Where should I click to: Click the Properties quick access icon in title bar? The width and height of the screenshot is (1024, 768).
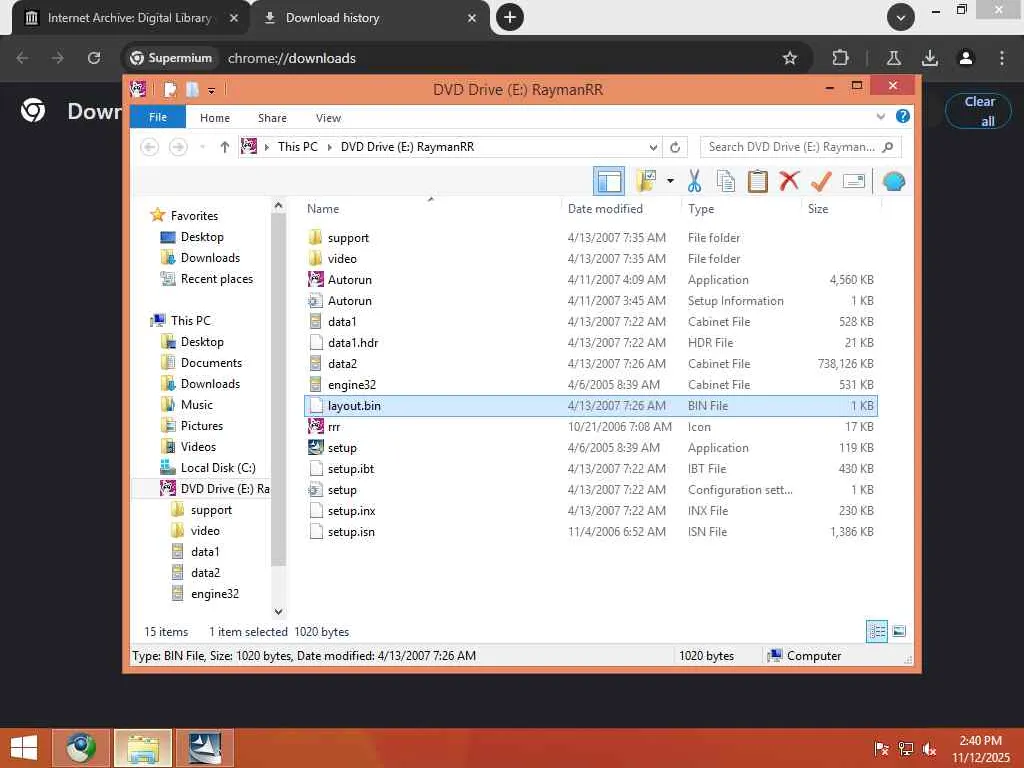click(170, 89)
